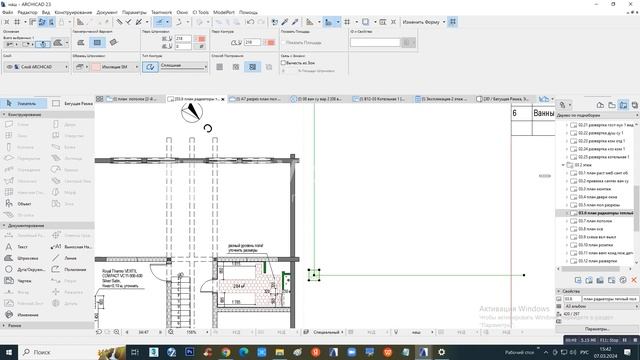Click the inject parameters syringe icon
The image size is (640, 360).
(x=295, y=22)
